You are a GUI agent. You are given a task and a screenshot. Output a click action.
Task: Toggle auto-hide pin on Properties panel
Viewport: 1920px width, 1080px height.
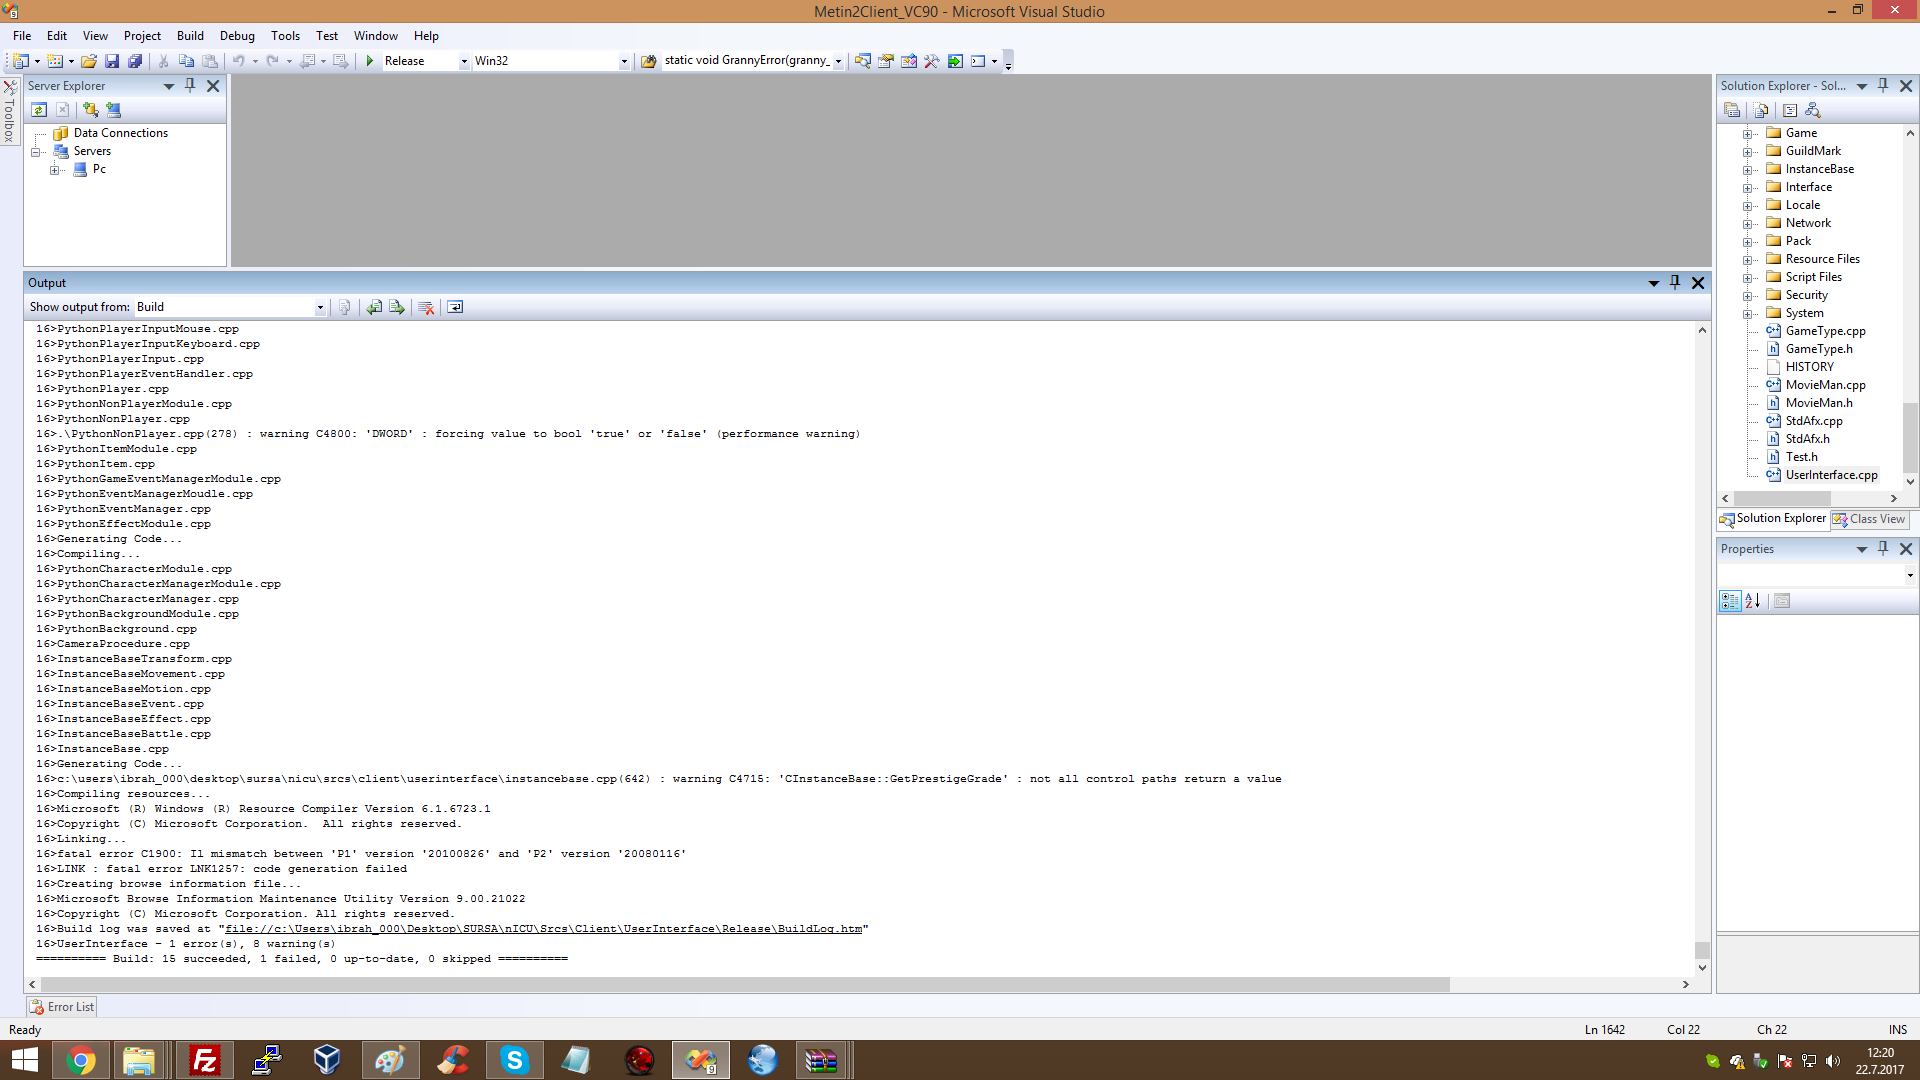(1883, 549)
